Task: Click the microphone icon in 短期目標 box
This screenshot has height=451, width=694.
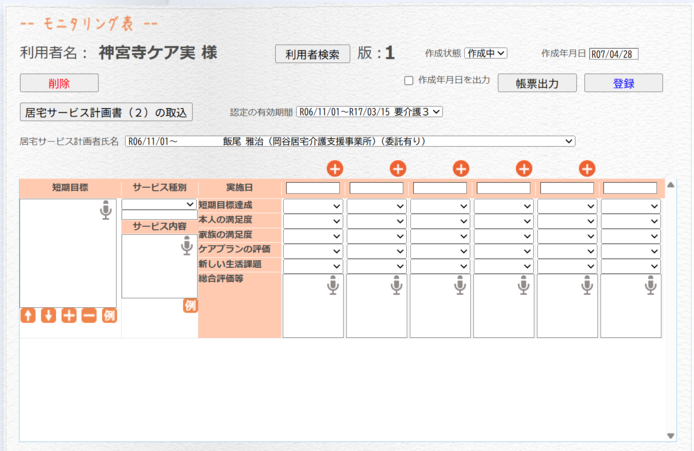Action: click(105, 210)
